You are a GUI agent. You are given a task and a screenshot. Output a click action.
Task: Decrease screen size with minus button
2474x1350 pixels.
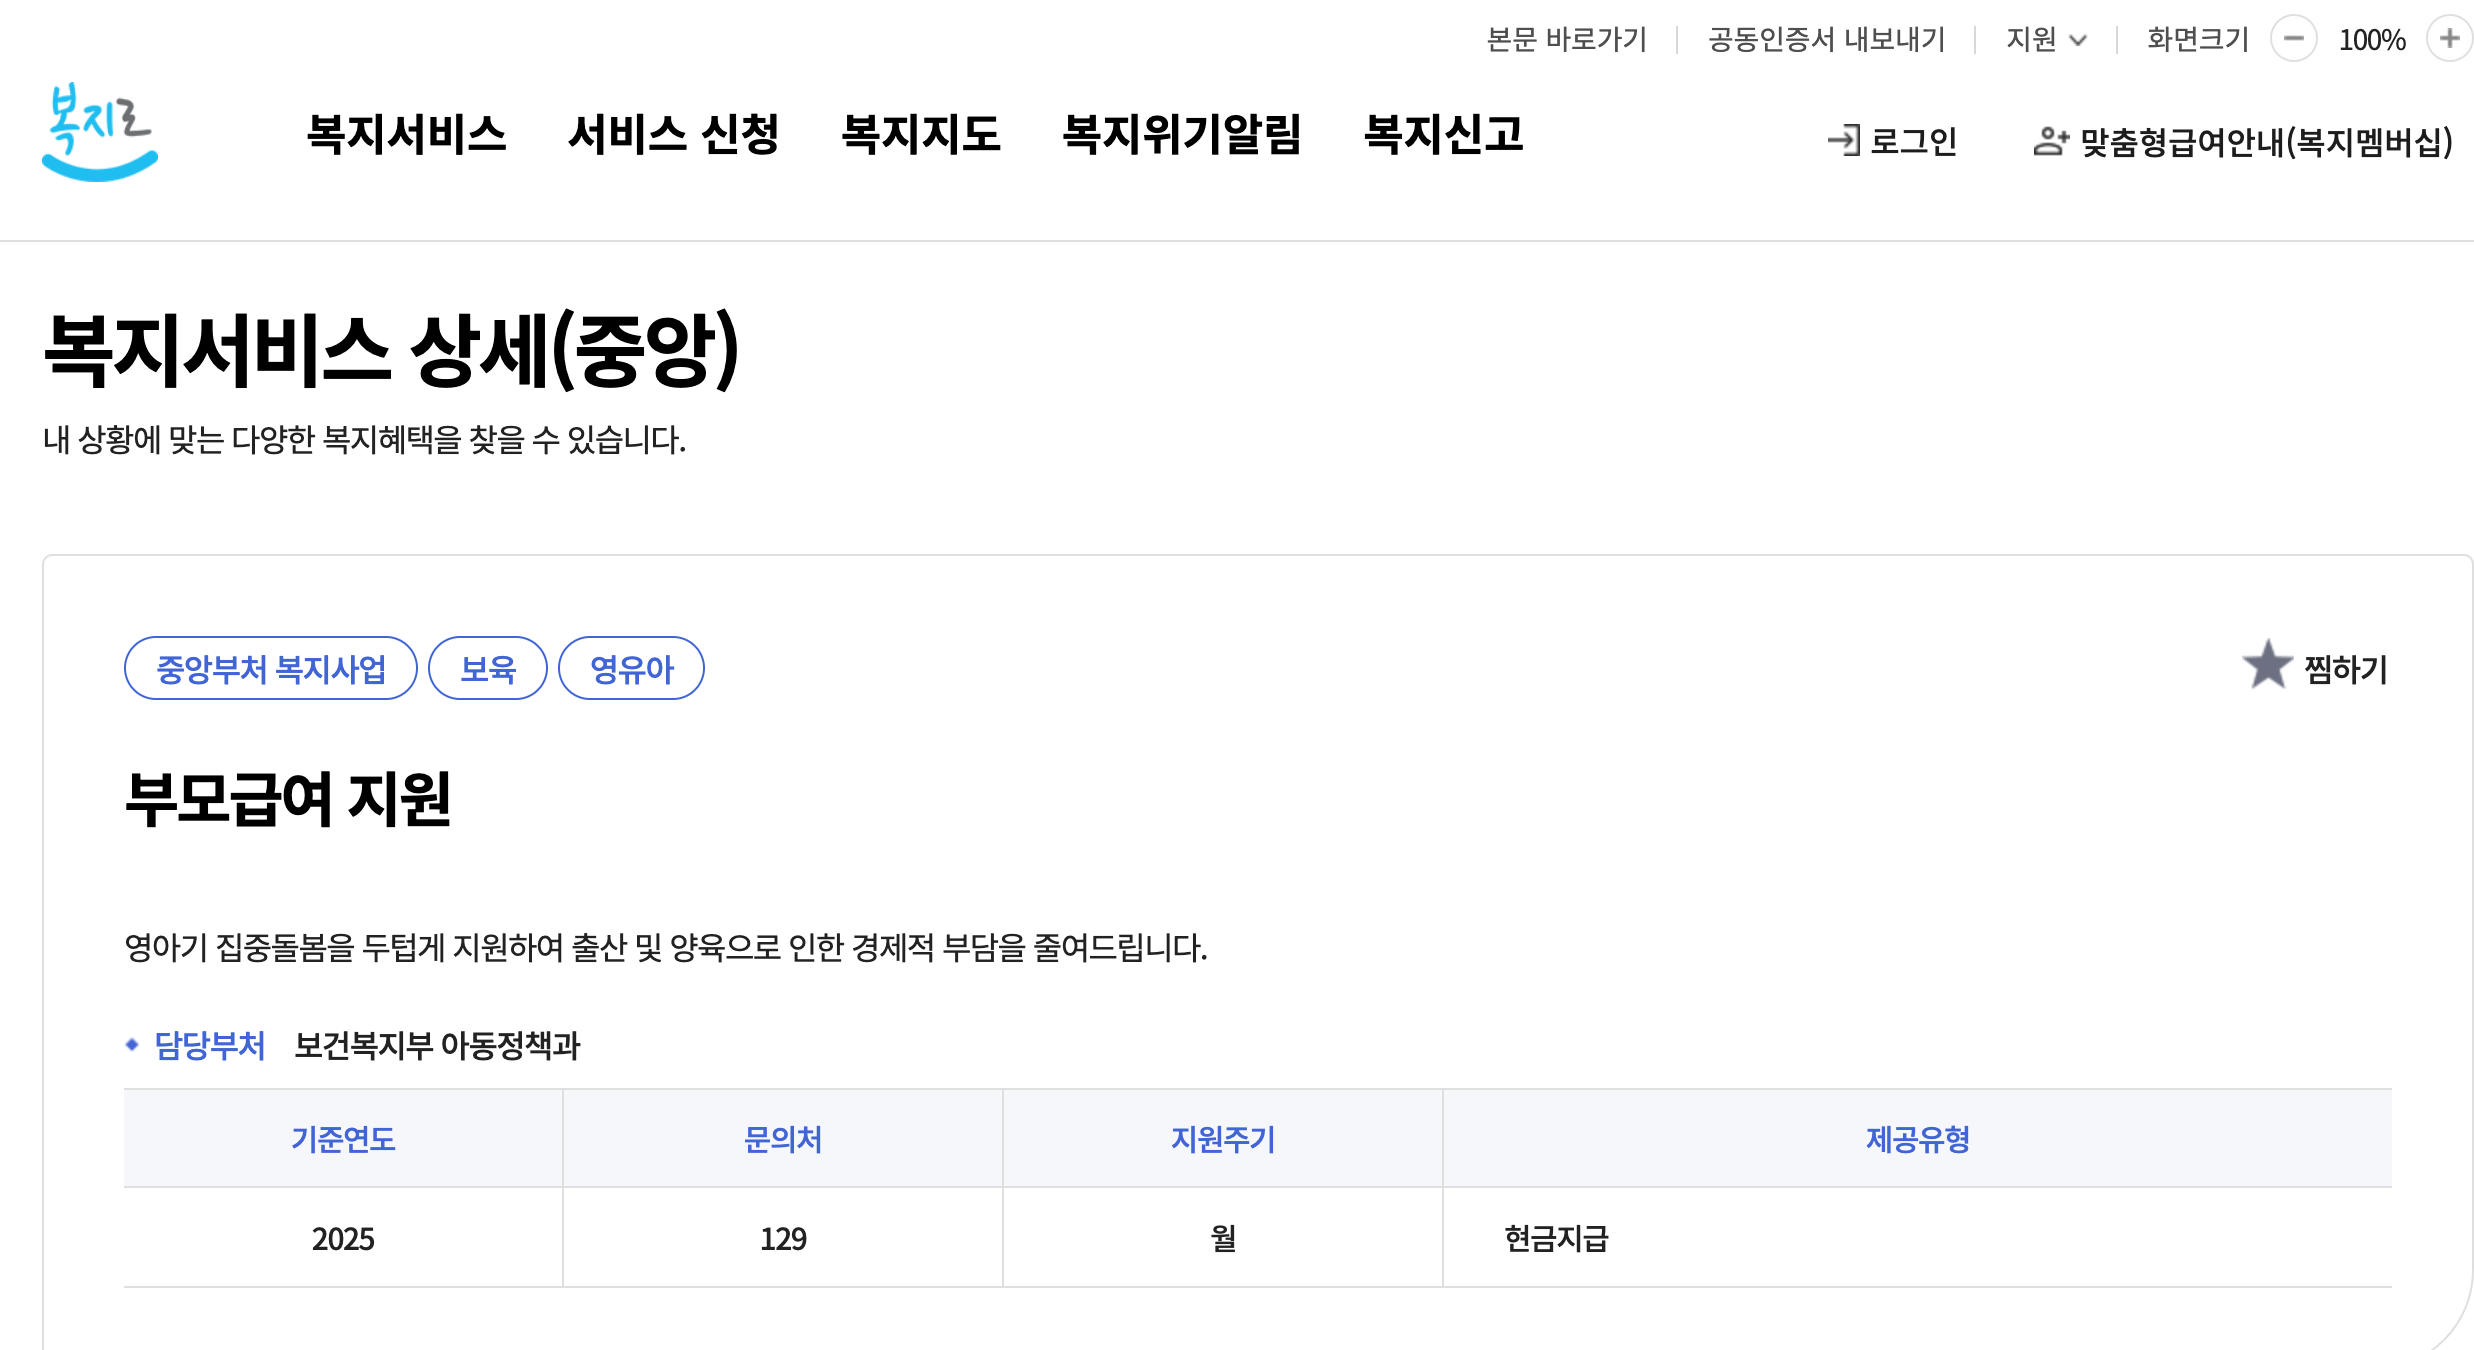[x=2293, y=39]
